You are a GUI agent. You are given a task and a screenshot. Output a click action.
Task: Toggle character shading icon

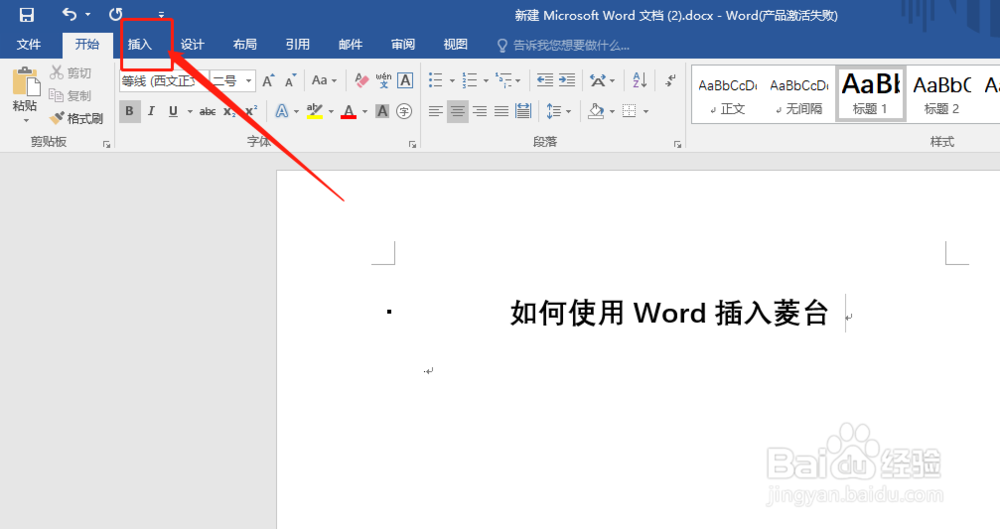(382, 111)
